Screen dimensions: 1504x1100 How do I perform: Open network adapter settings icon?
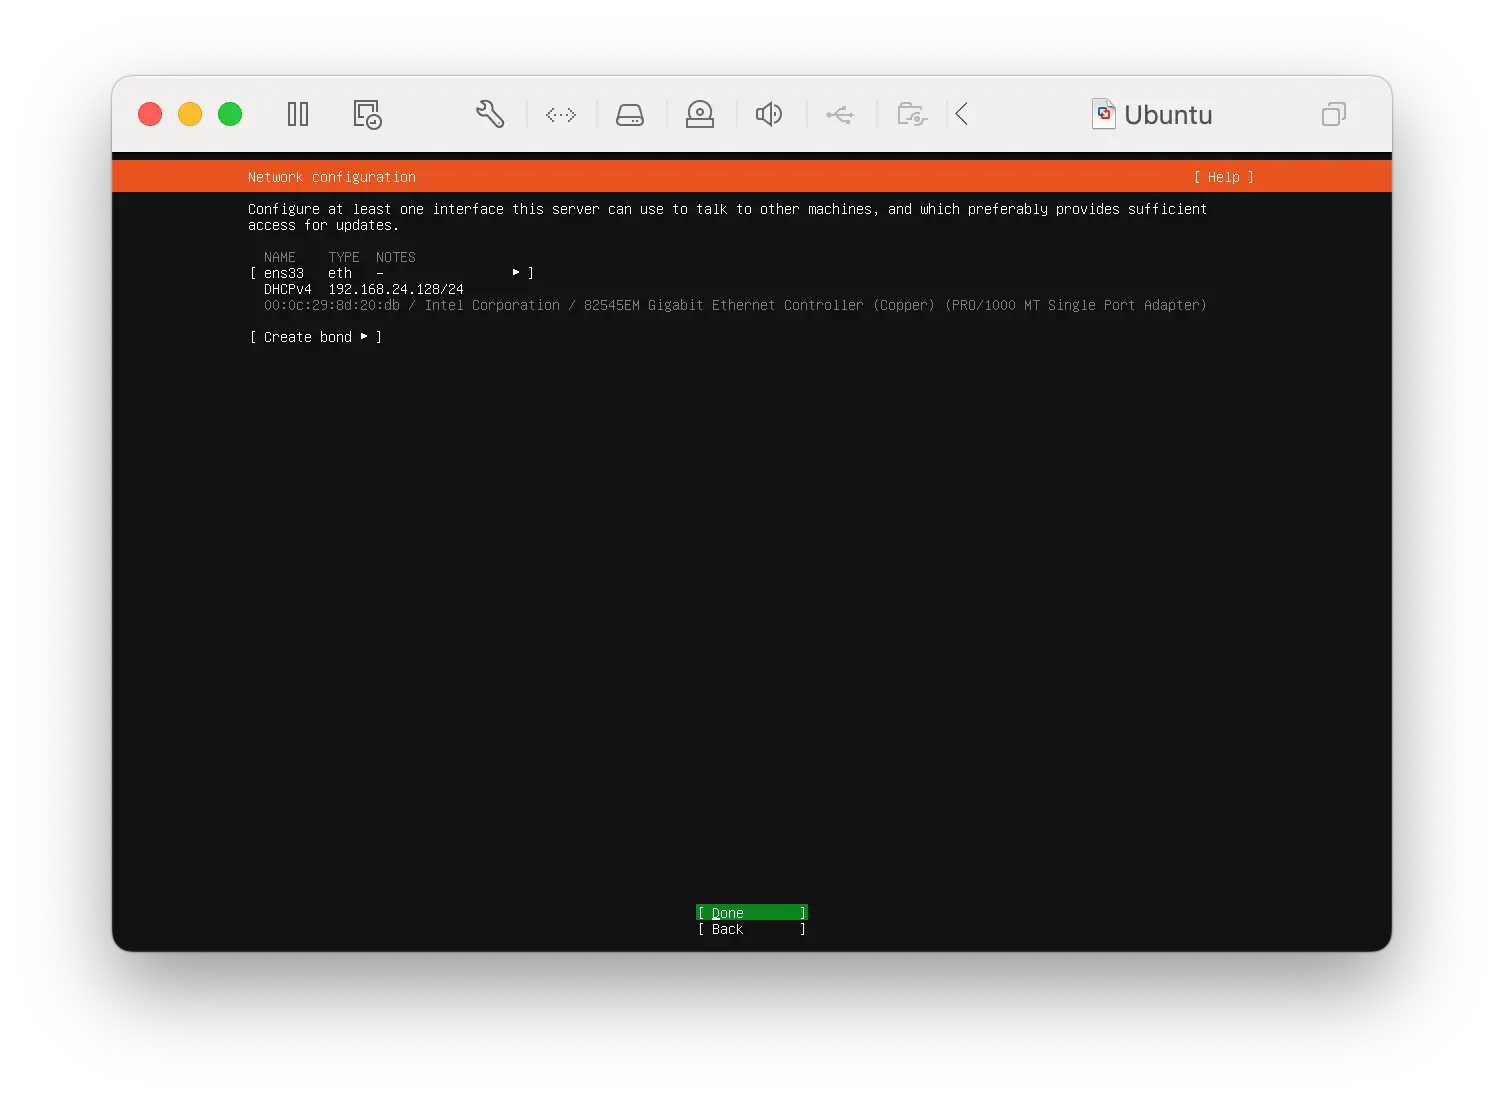(x=561, y=115)
